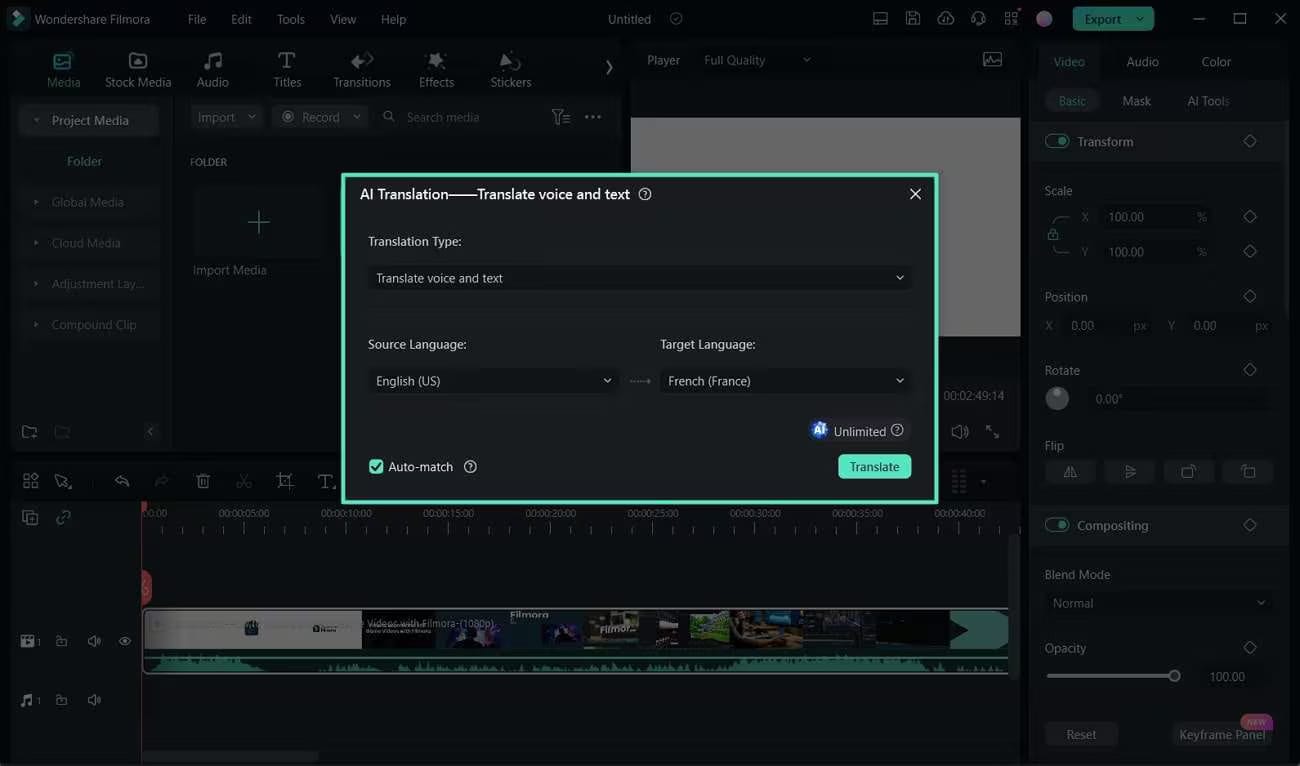Open the Import dropdown
The height and width of the screenshot is (766, 1300).
227,117
